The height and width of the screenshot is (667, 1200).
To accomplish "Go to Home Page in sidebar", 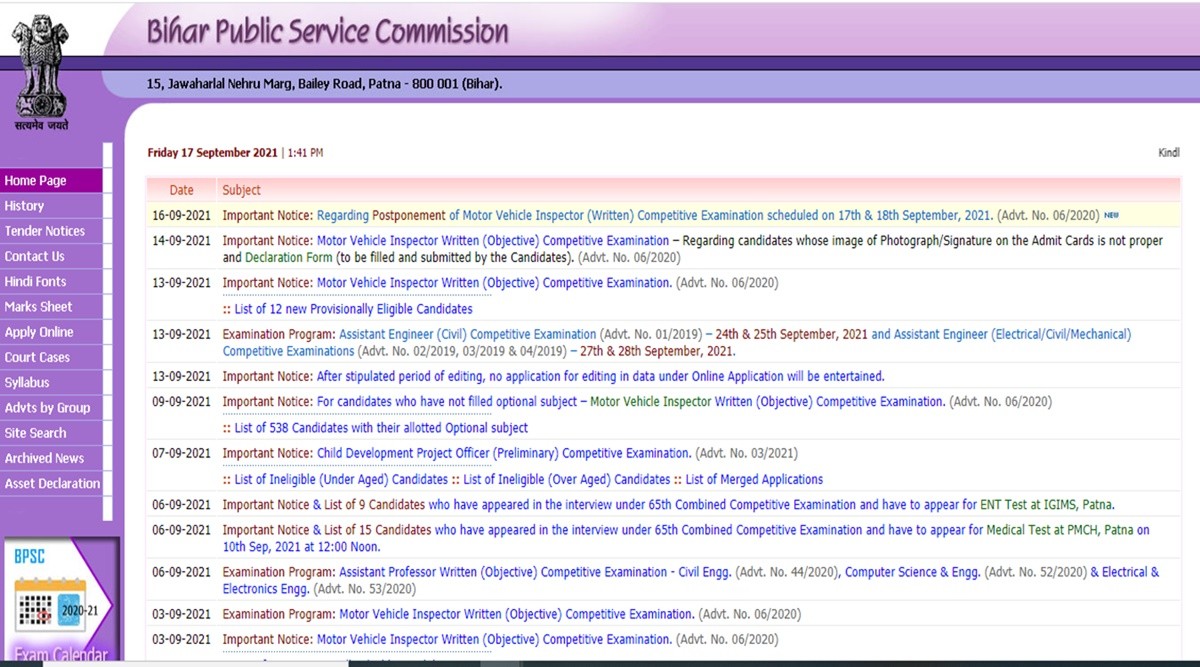I will 36,181.
